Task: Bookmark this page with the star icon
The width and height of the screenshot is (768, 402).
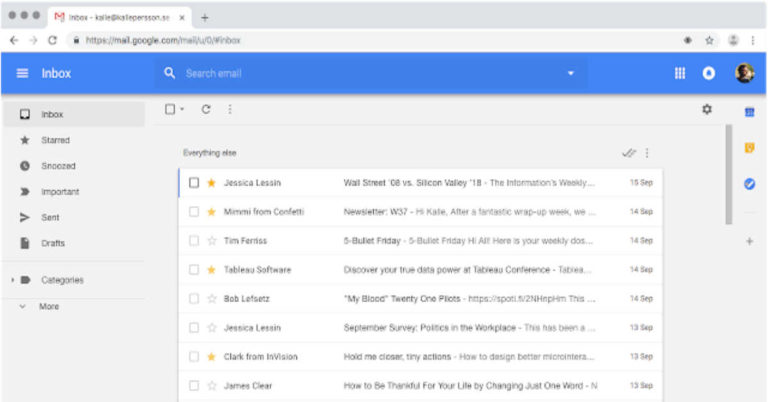Action: click(x=709, y=41)
